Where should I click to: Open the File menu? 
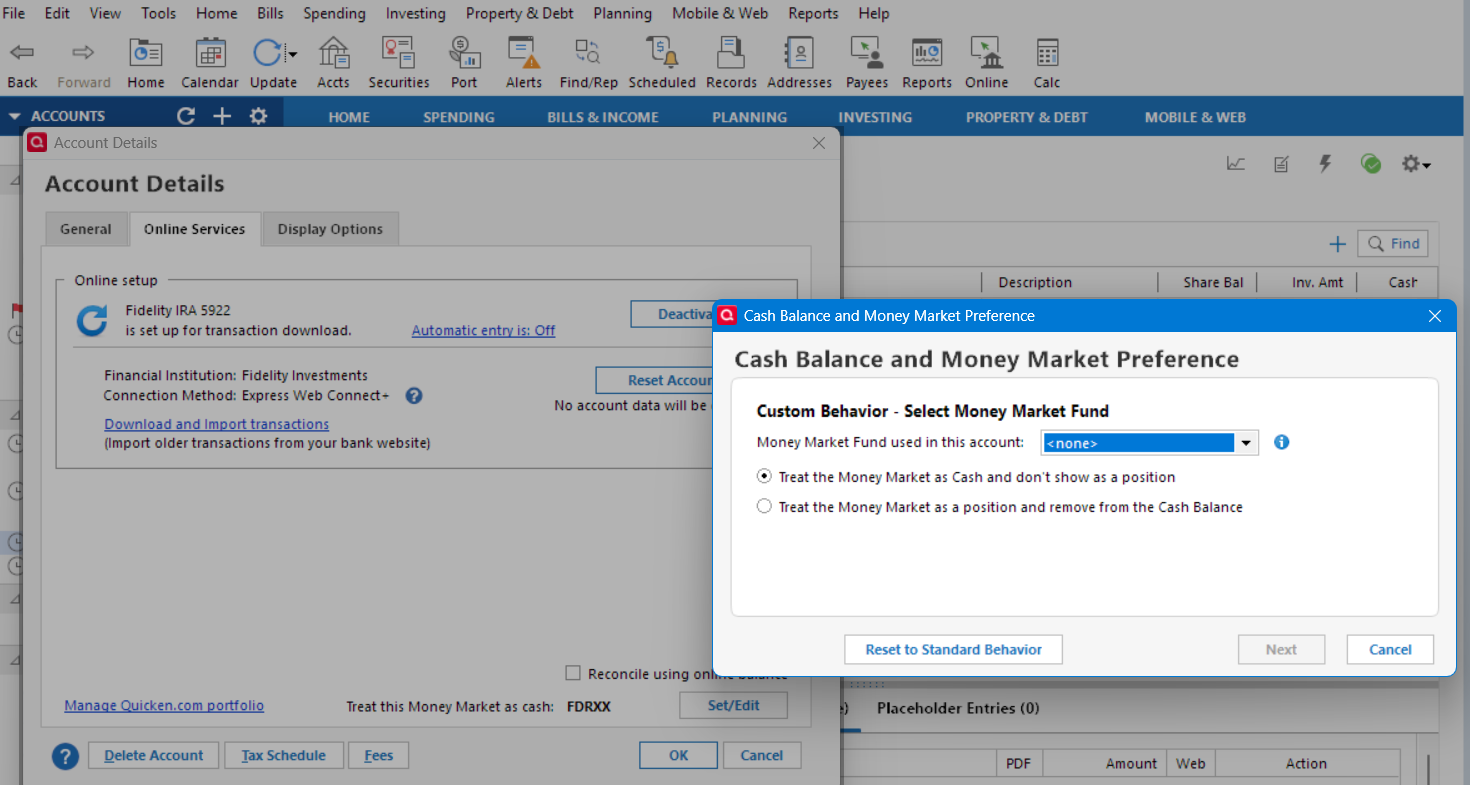[15, 13]
